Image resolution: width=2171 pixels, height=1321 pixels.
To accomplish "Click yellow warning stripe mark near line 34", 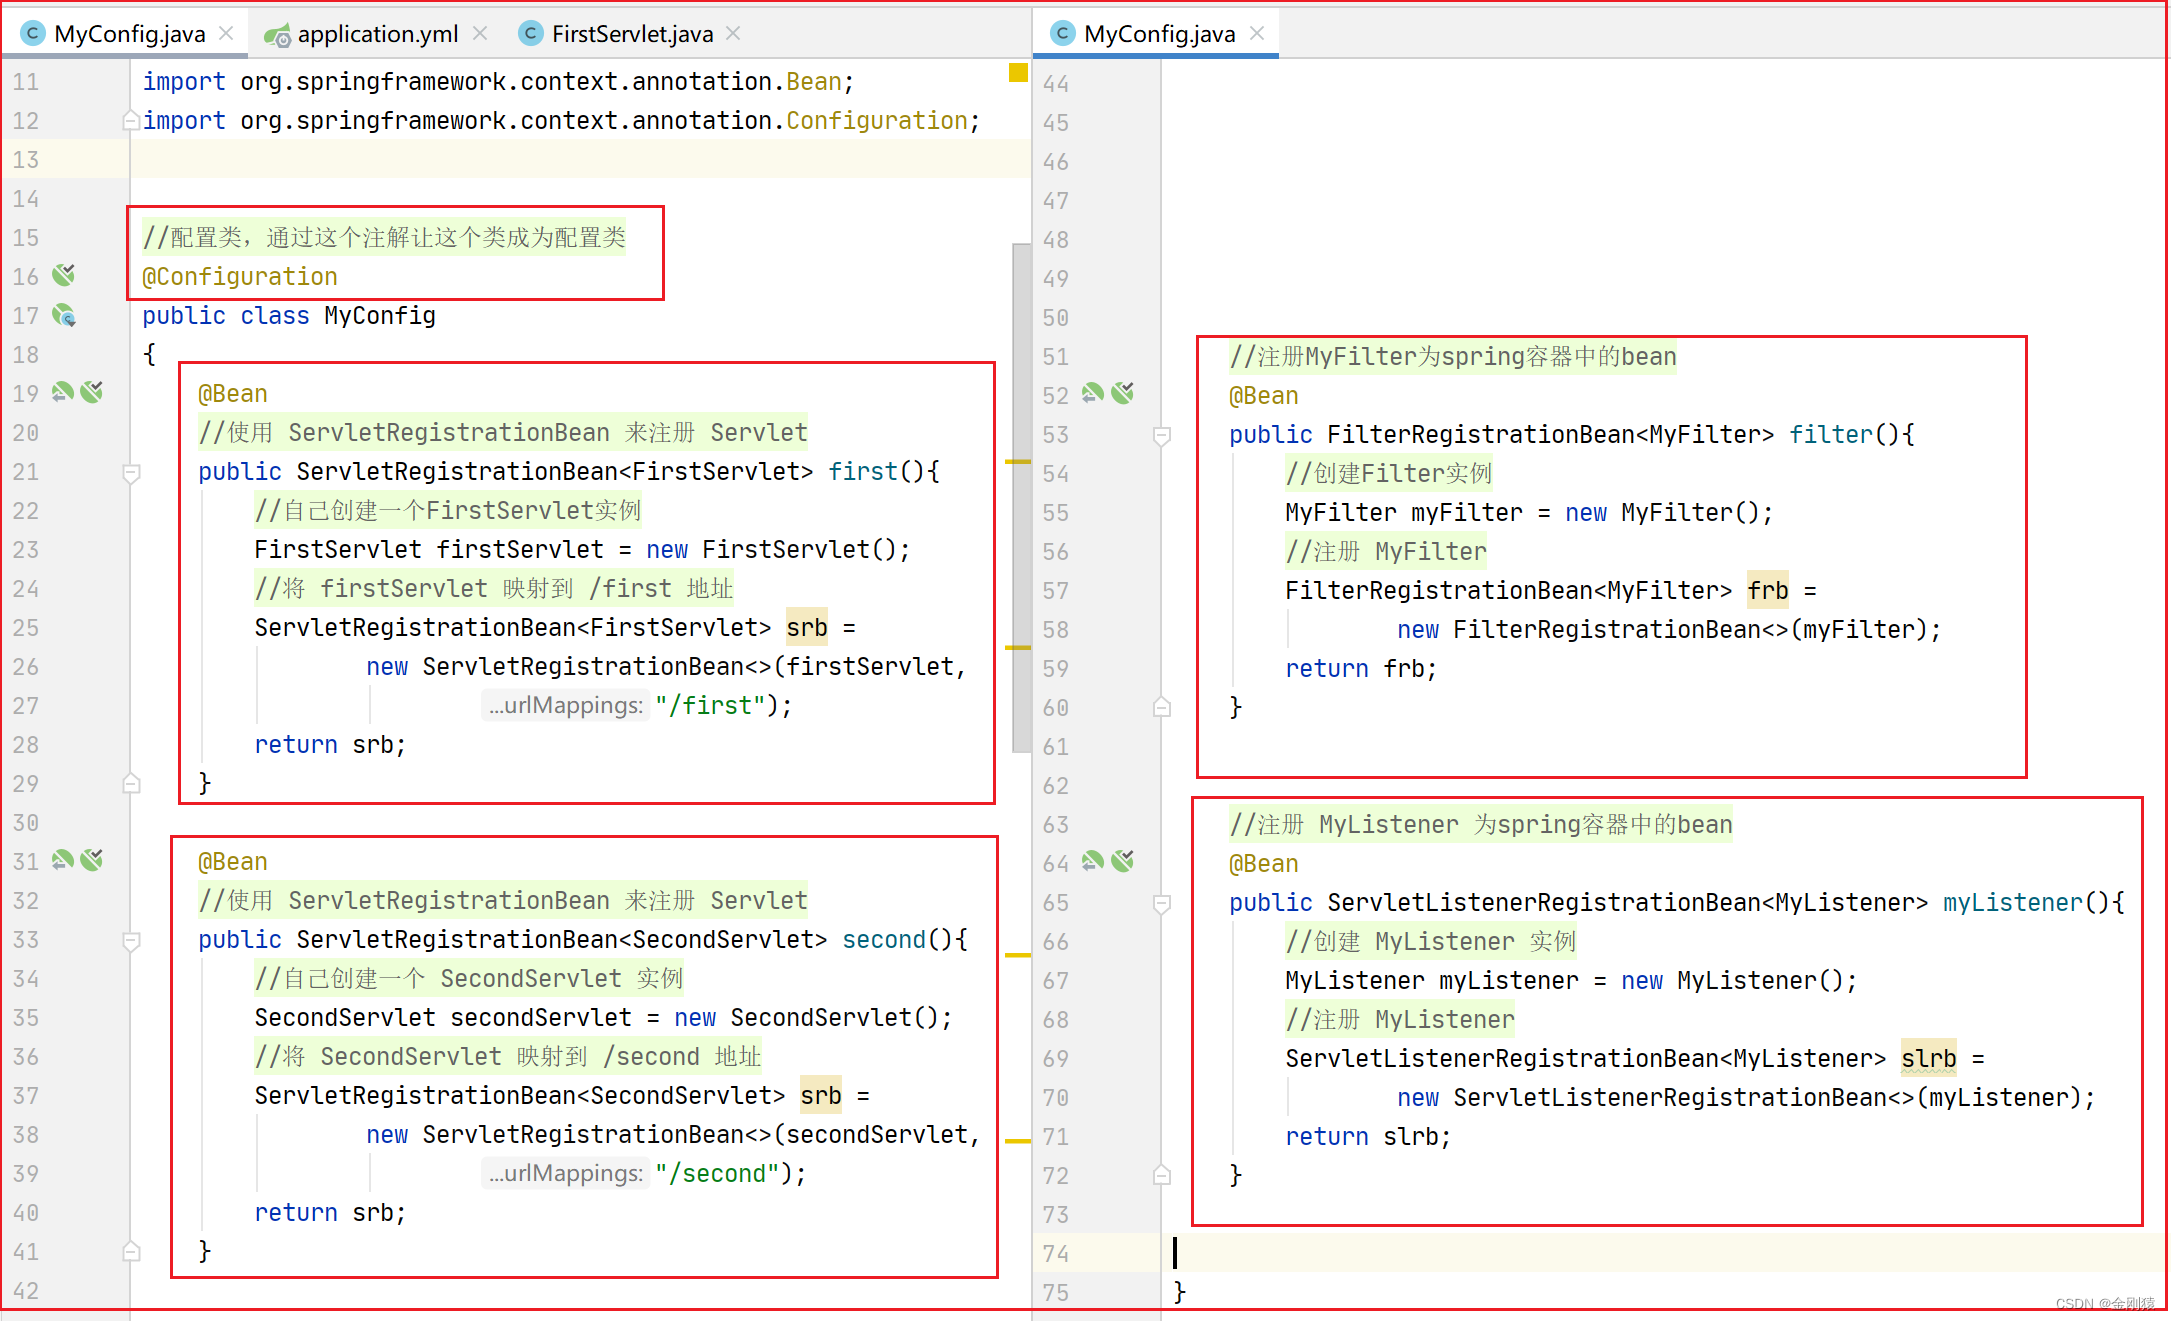I will [1018, 955].
